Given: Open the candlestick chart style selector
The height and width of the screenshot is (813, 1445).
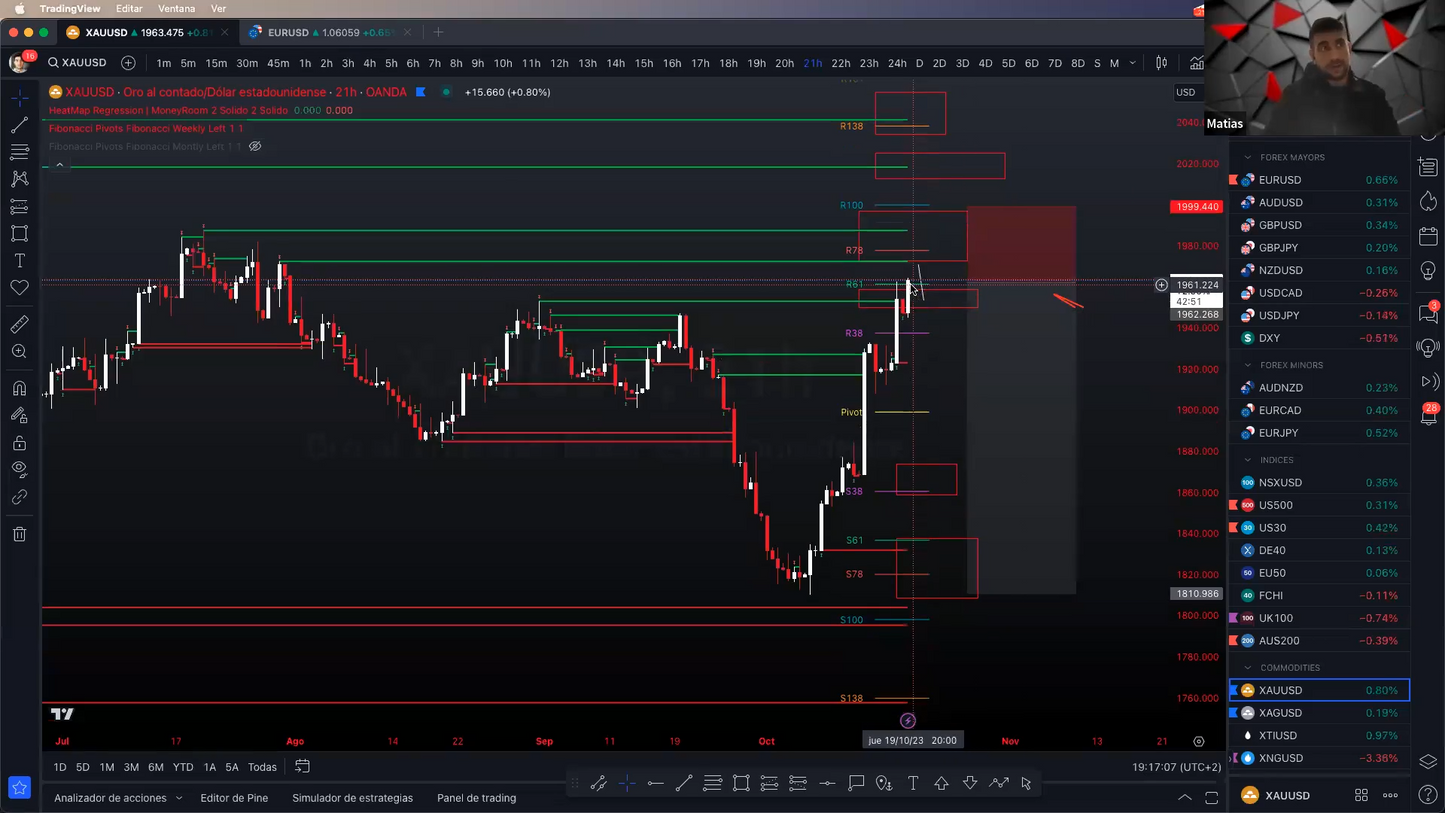Looking at the screenshot, I should 1161,63.
